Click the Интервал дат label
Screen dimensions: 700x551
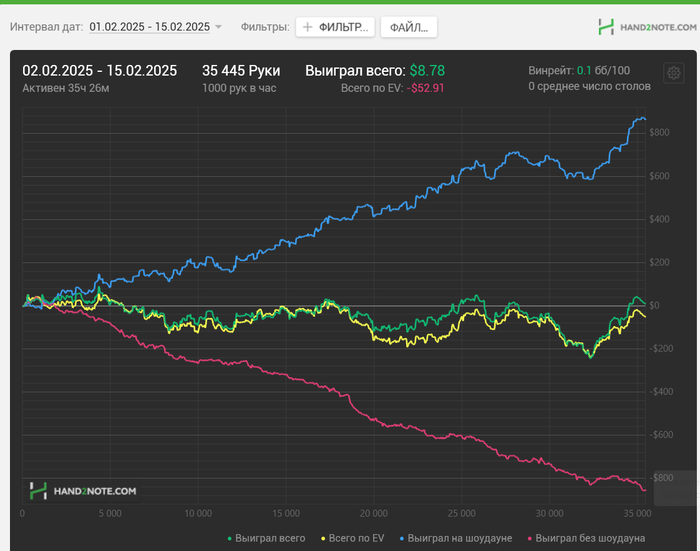click(46, 27)
